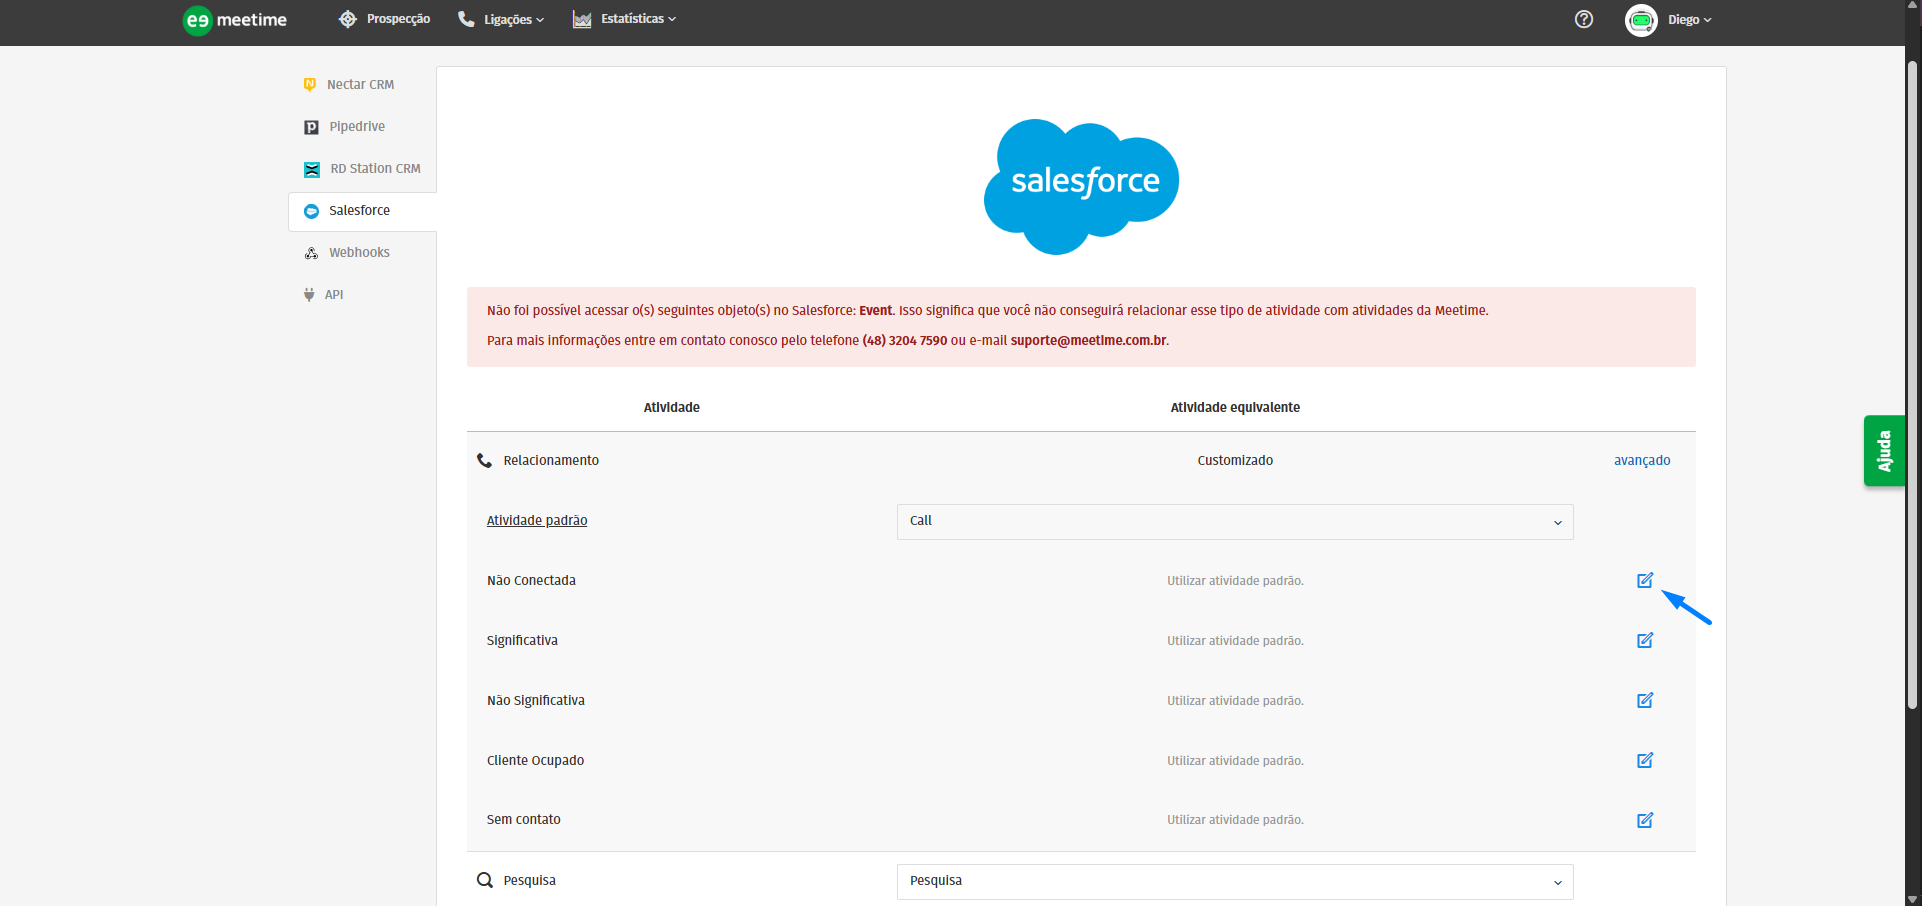Go to Prospecção in top navigation
This screenshot has width=1922, height=906.
385,20
